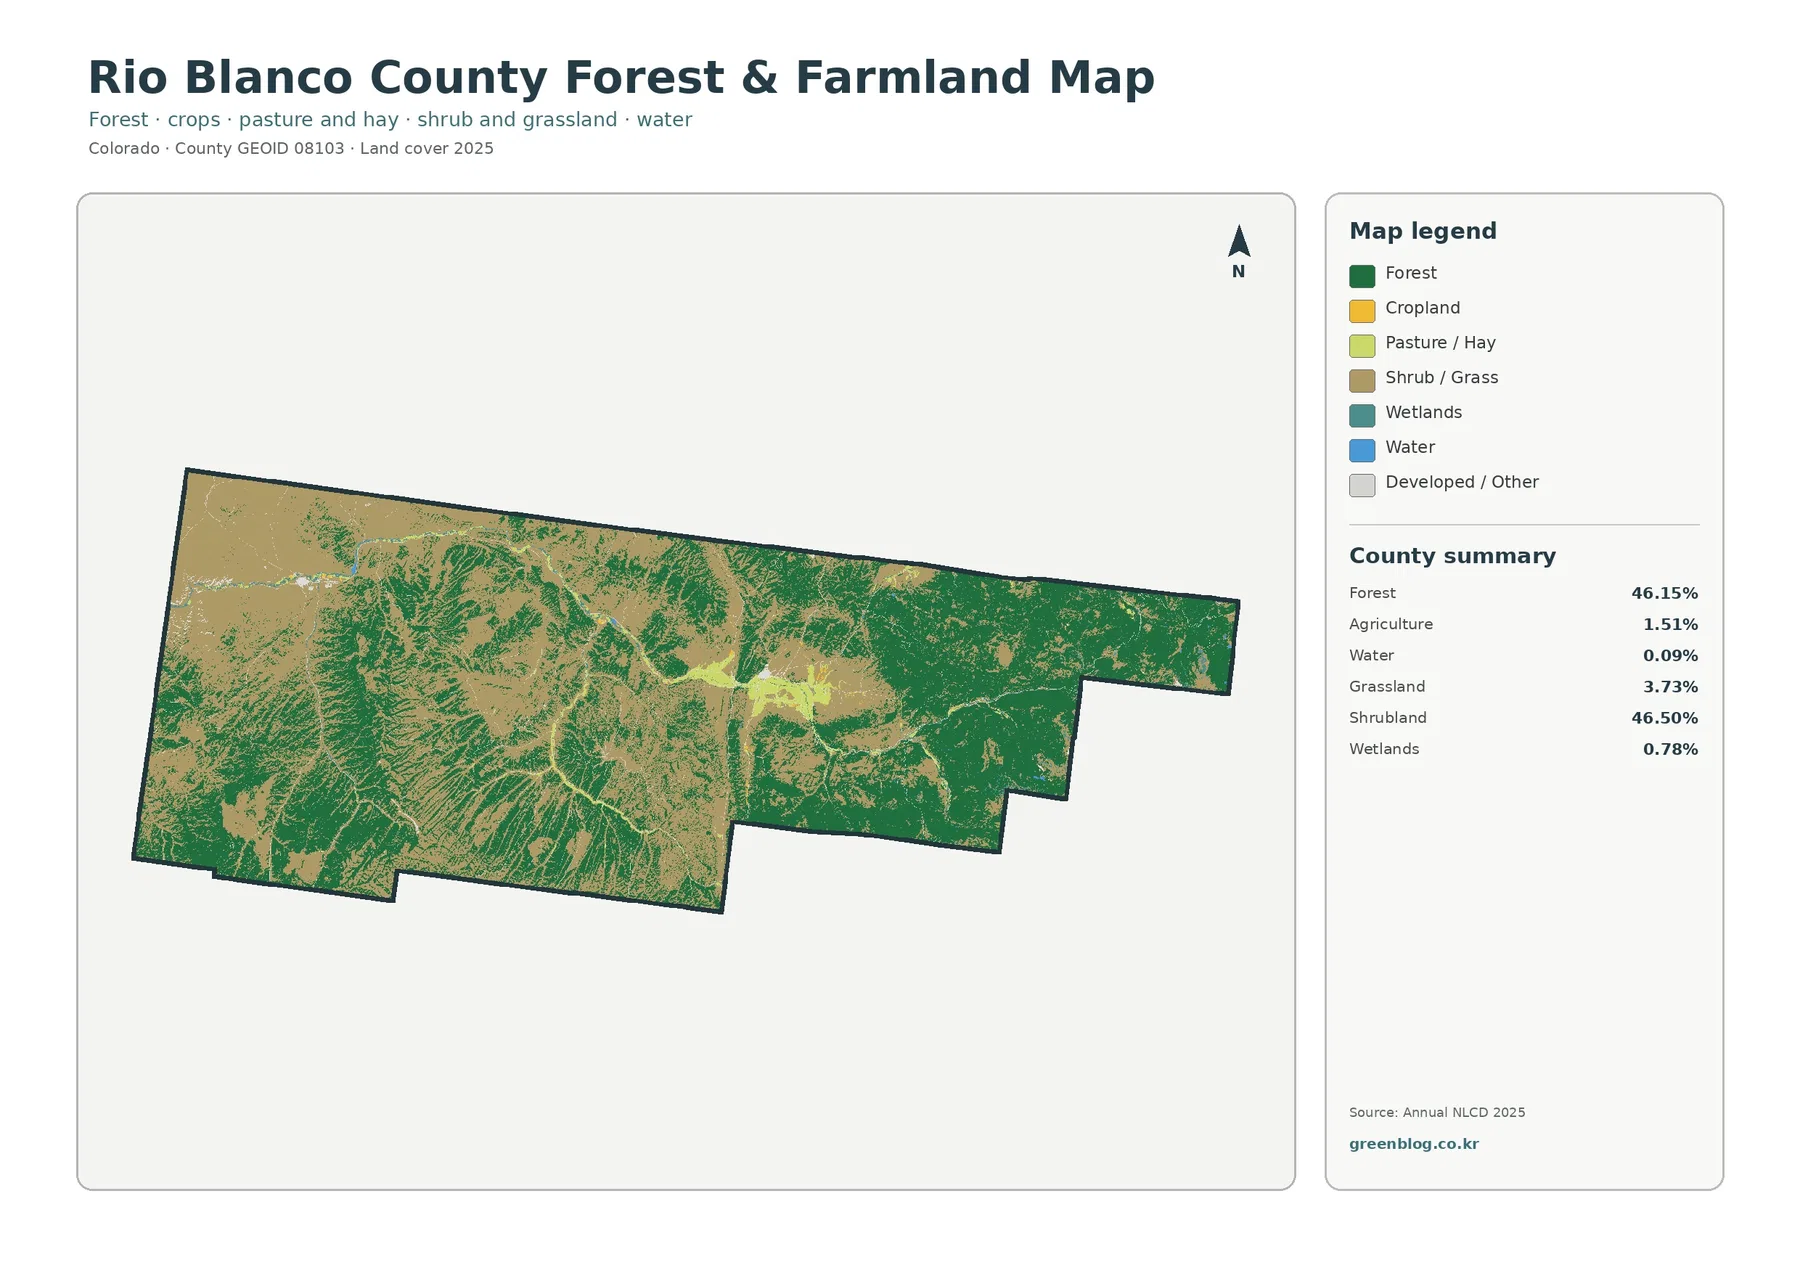The image size is (1800, 1273).
Task: Click 'Source: Annual NLCD 2025' text
Action: click(x=1437, y=1112)
